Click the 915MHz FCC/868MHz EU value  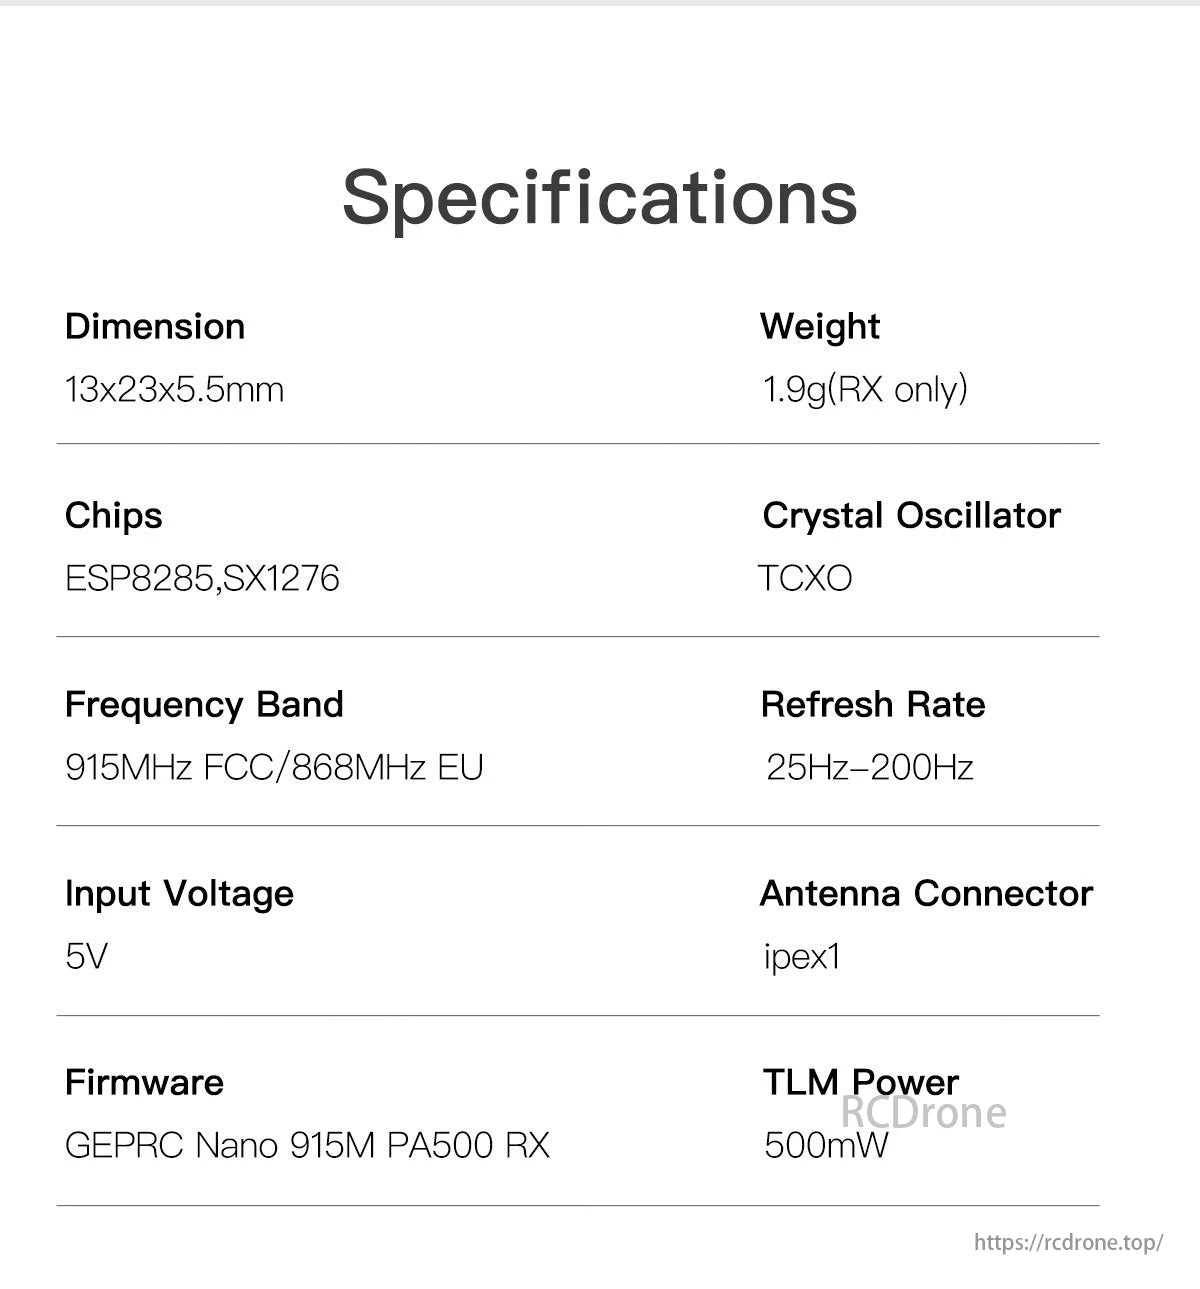(x=274, y=767)
